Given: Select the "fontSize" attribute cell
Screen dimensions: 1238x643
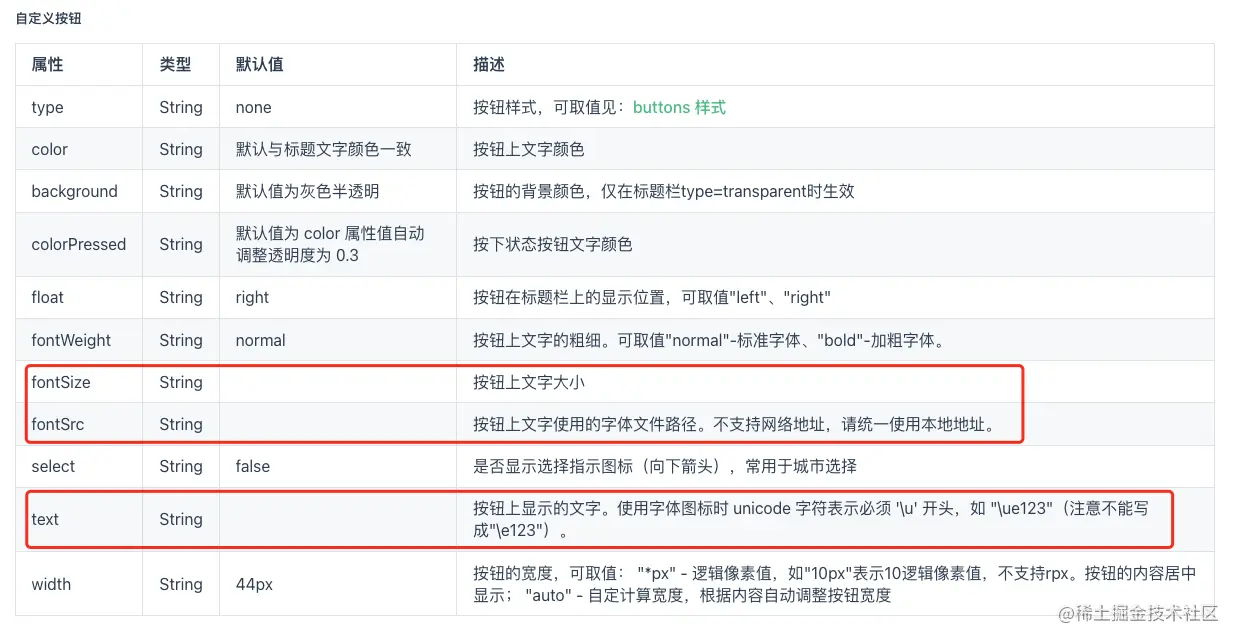Looking at the screenshot, I should (x=61, y=382).
